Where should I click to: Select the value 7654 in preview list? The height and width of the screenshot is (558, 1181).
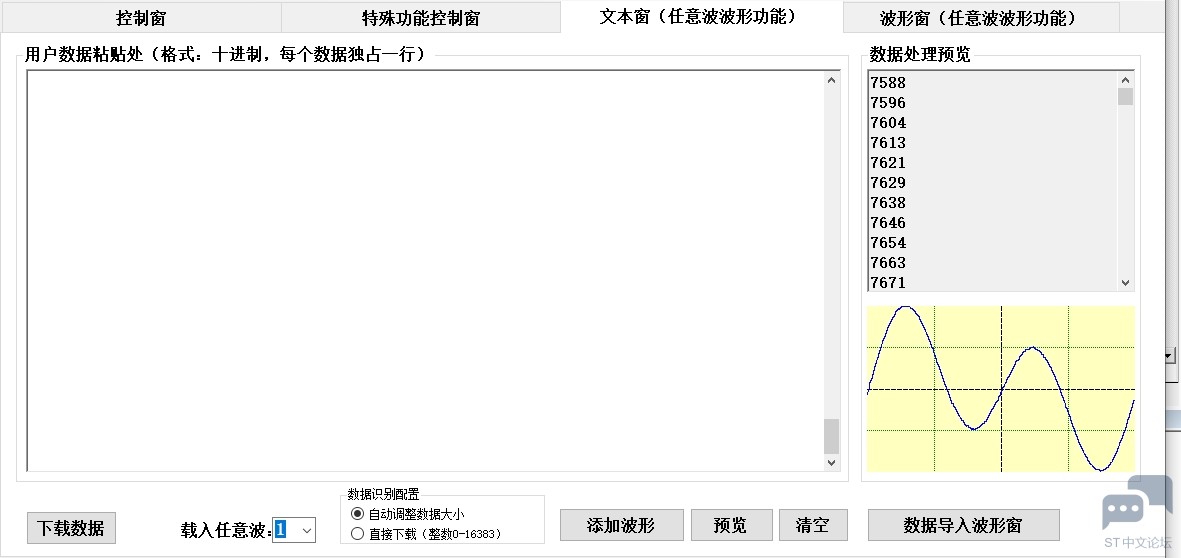(x=888, y=242)
